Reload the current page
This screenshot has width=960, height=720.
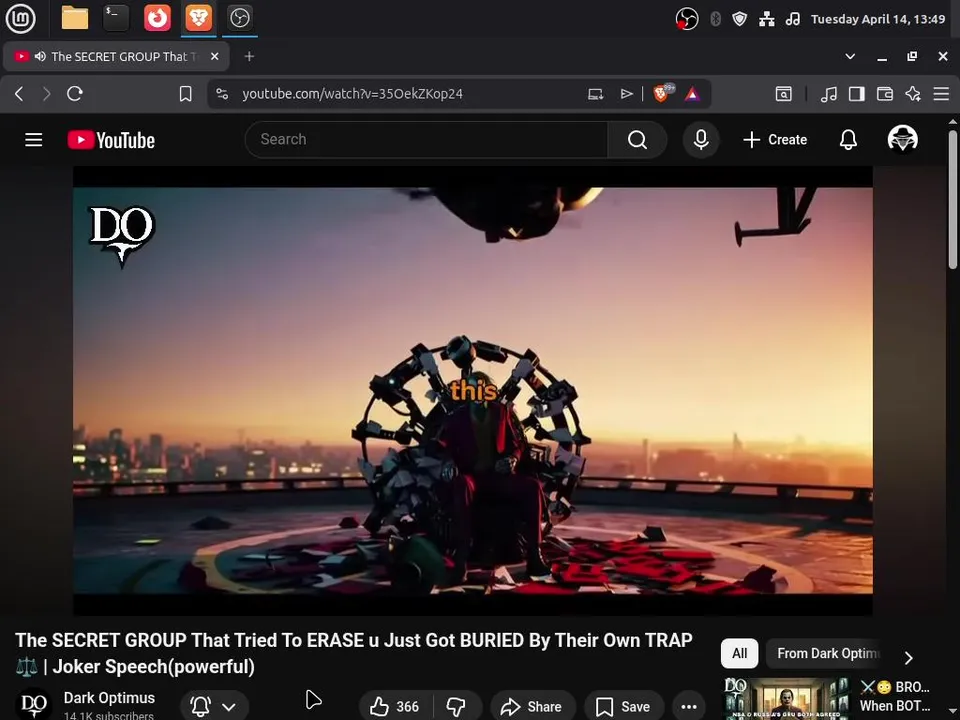pyautogui.click(x=75, y=94)
